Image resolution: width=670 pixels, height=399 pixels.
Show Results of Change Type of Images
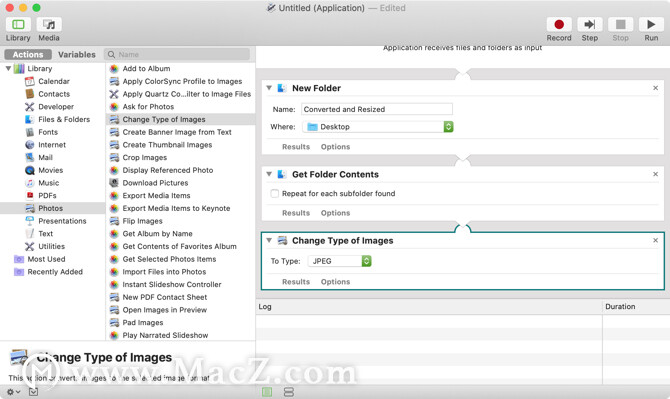(x=296, y=282)
